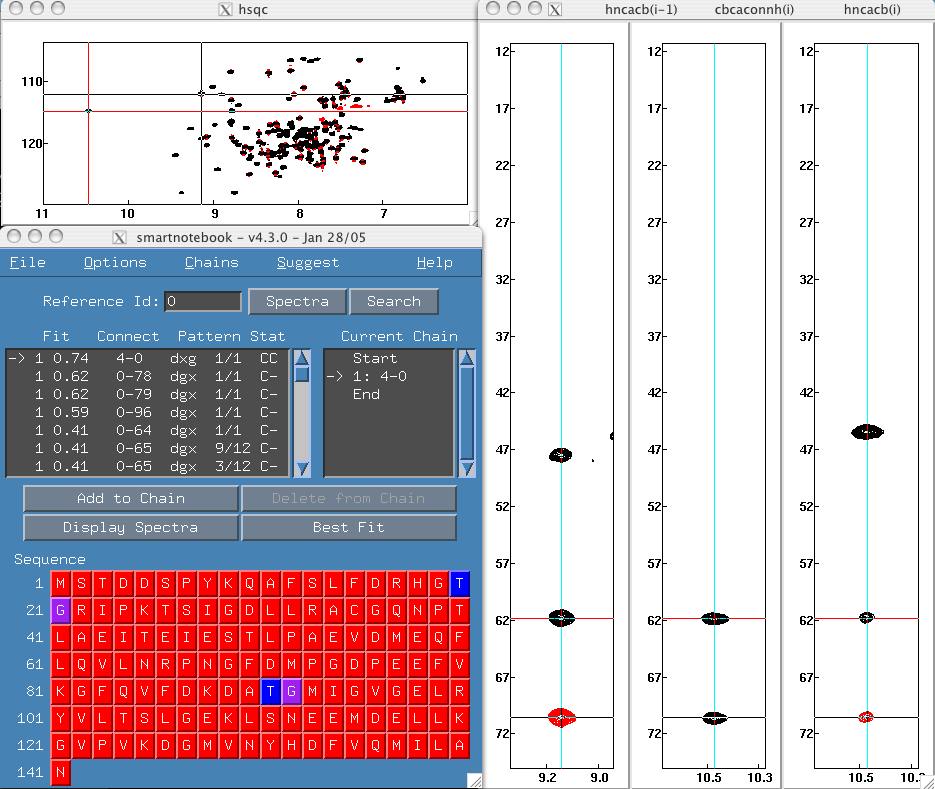Expand the Suggest menu

[308, 262]
